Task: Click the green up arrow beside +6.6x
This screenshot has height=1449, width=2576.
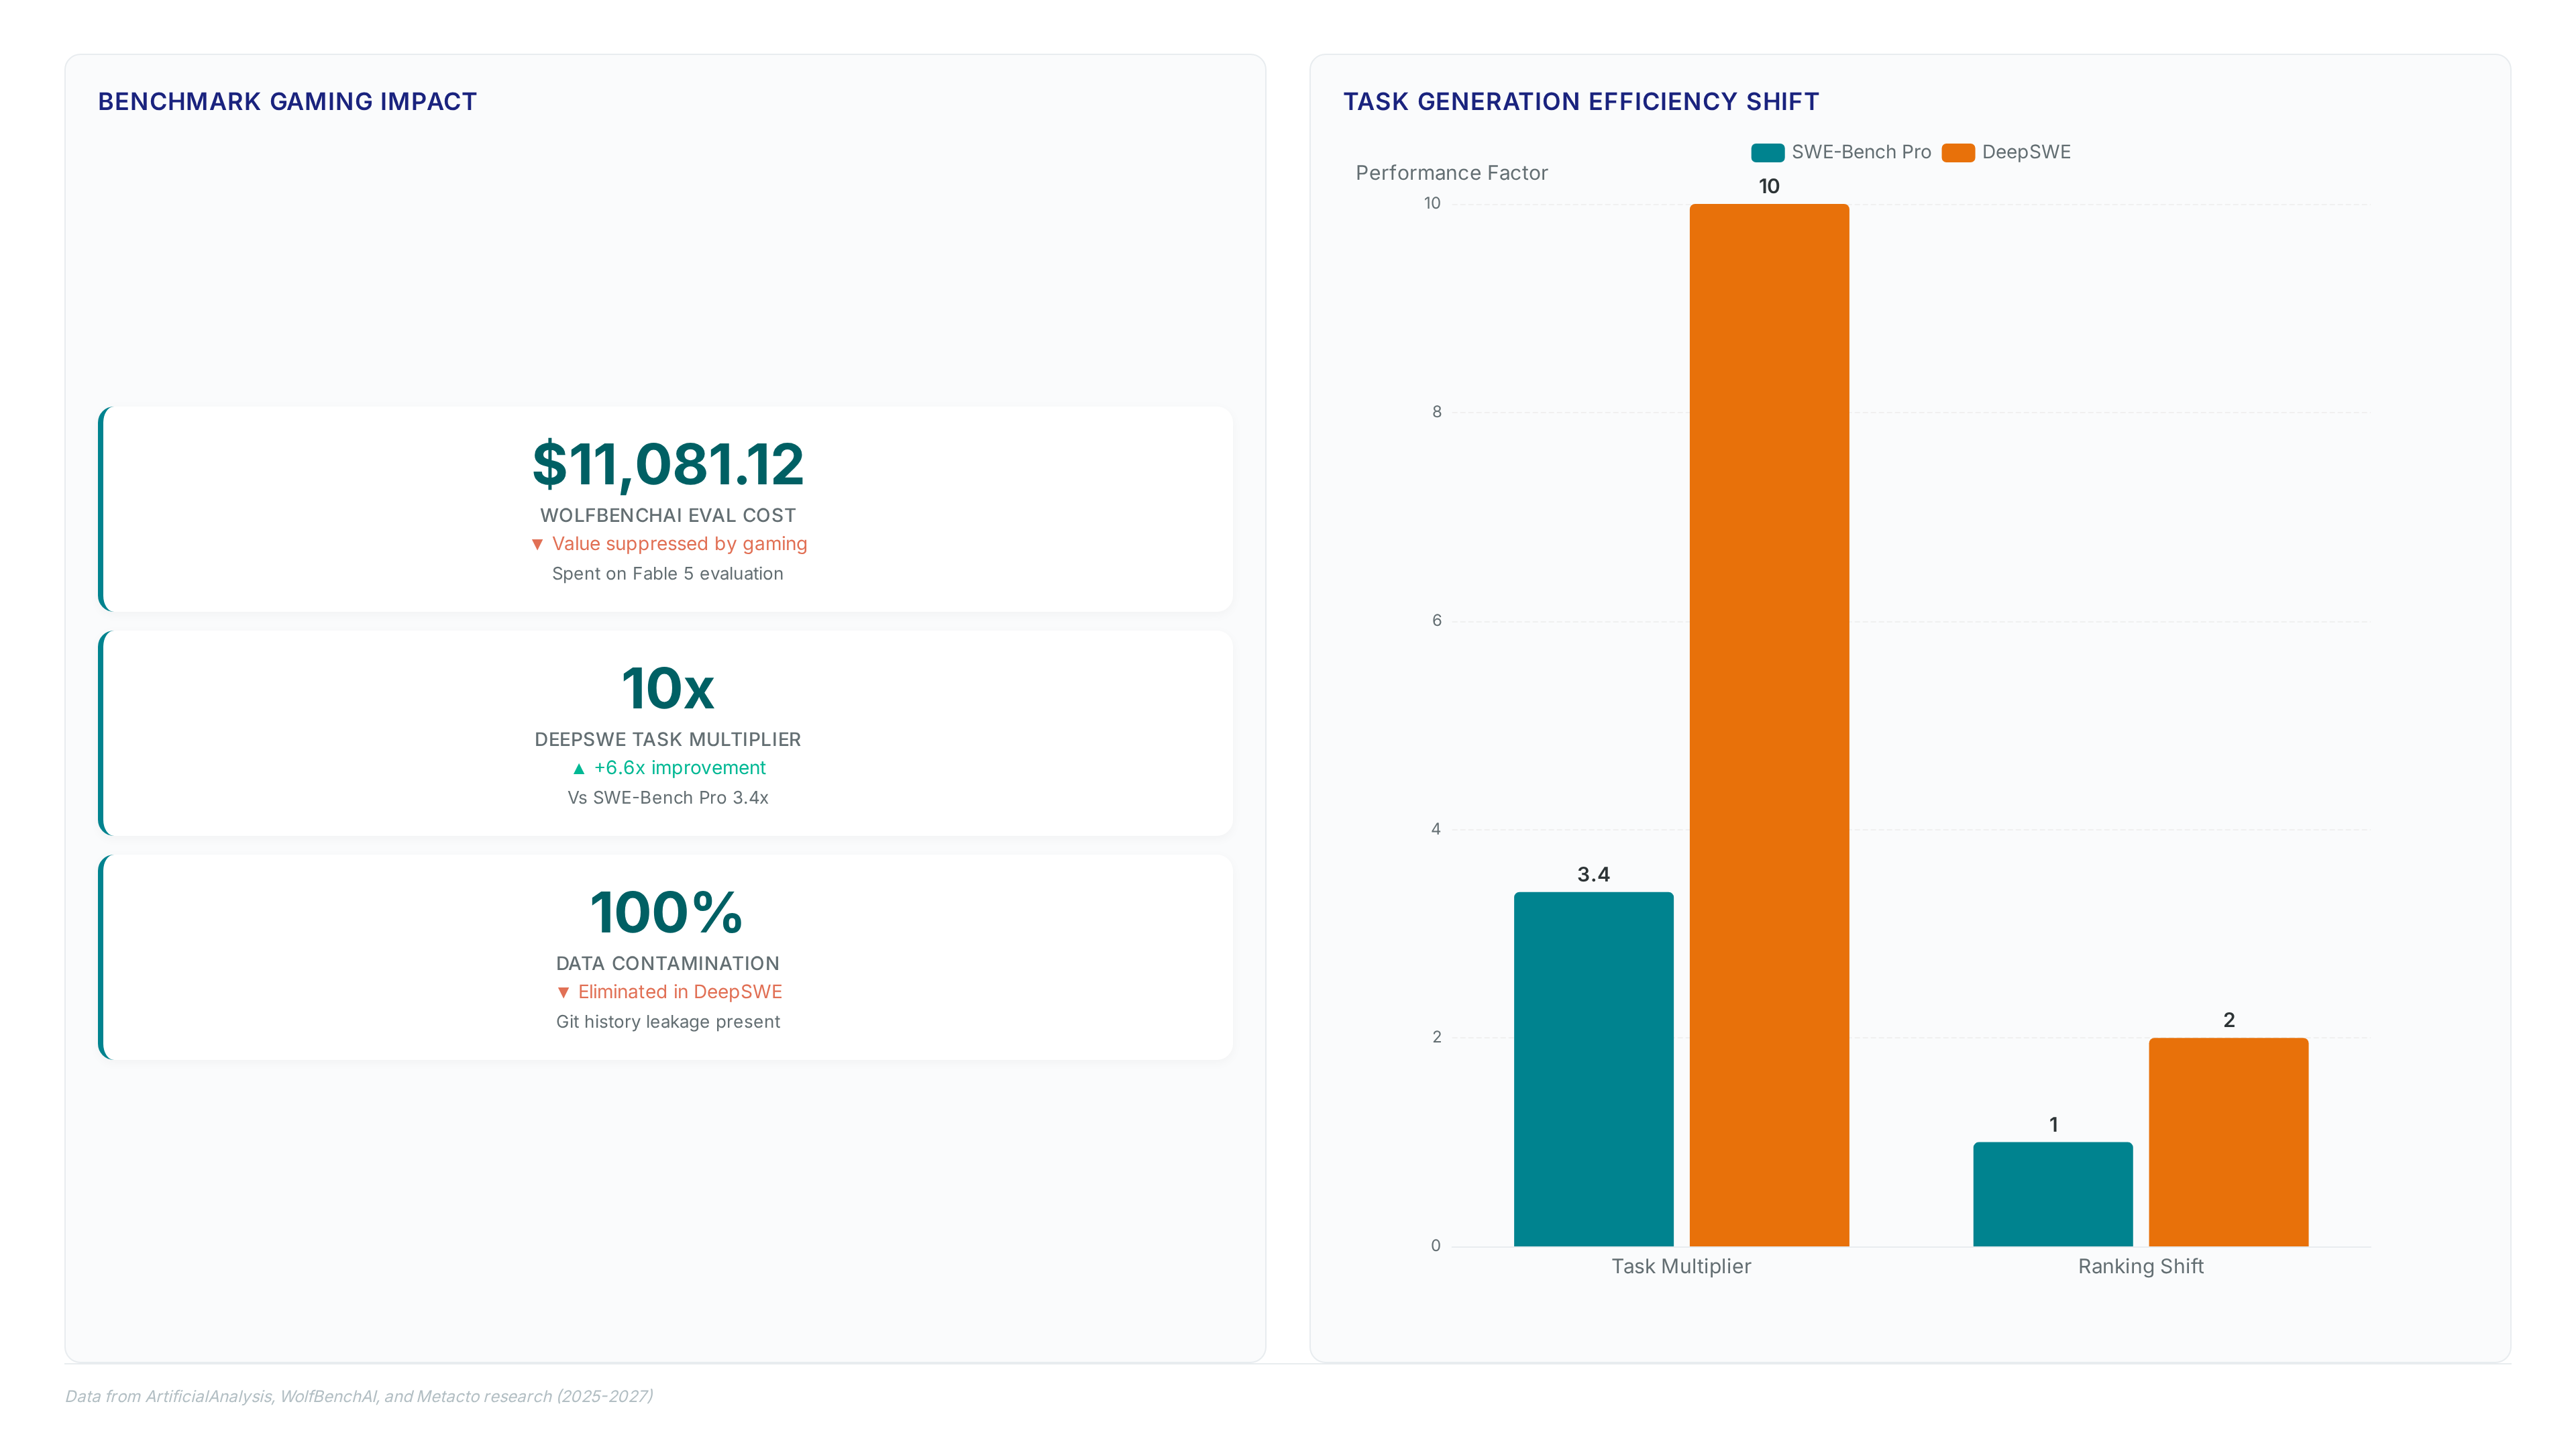Action: coord(578,768)
